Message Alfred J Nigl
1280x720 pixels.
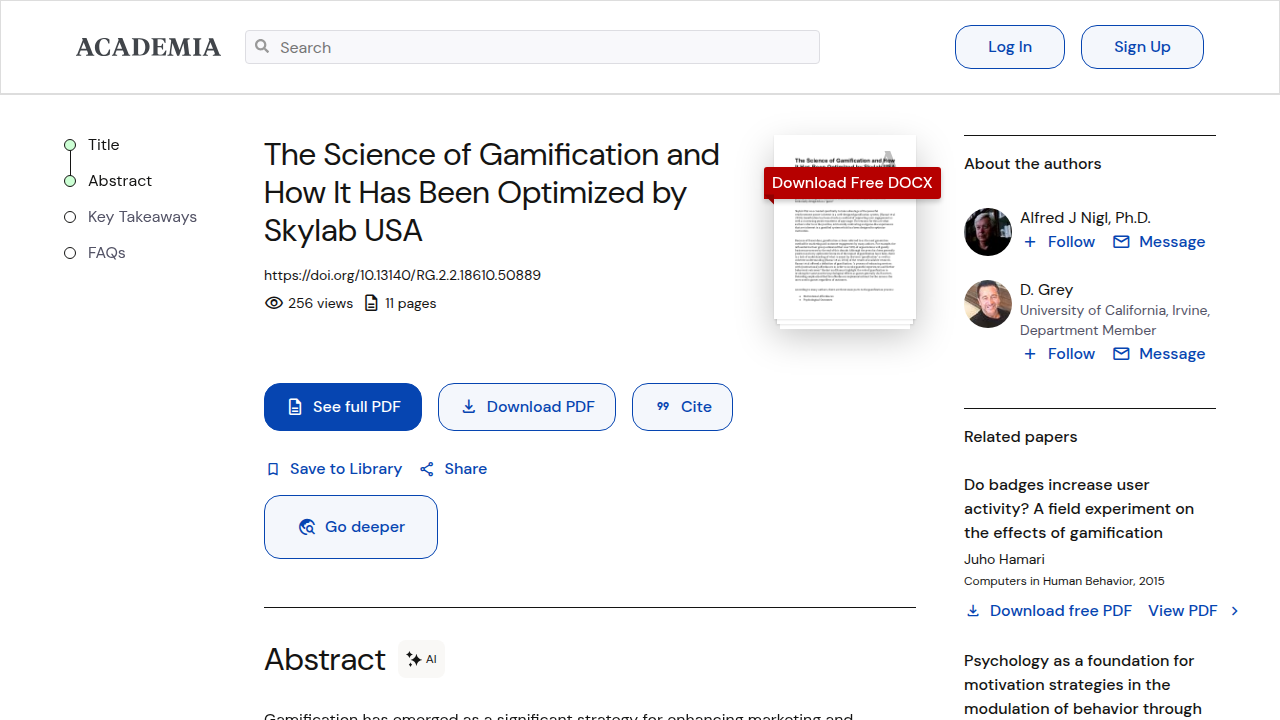pyautogui.click(x=1172, y=242)
